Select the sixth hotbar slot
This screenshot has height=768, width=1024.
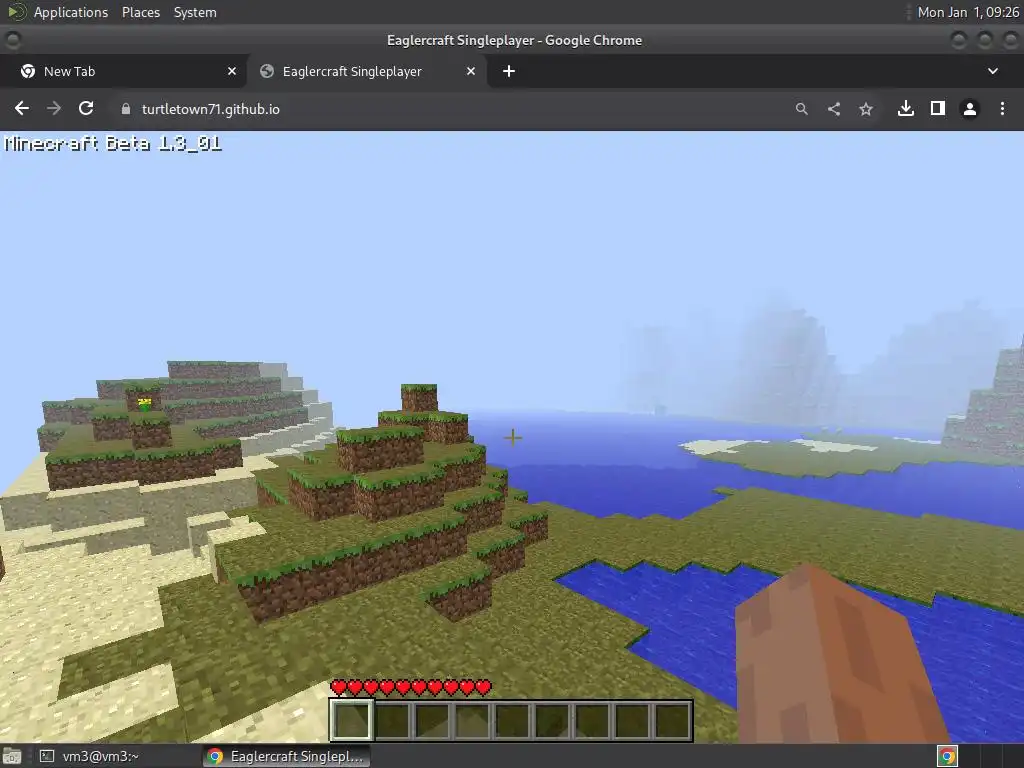pos(551,720)
